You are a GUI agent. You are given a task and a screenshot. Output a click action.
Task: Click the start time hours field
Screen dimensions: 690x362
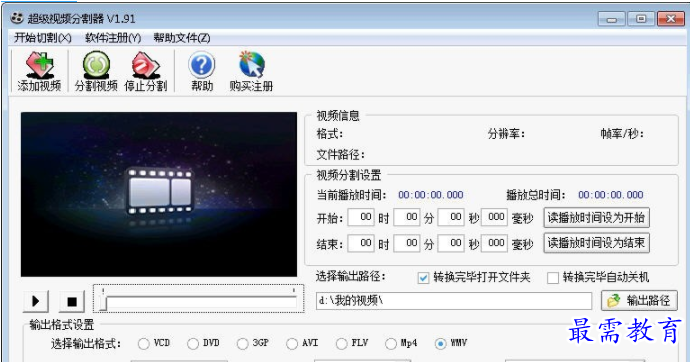pyautogui.click(x=361, y=217)
